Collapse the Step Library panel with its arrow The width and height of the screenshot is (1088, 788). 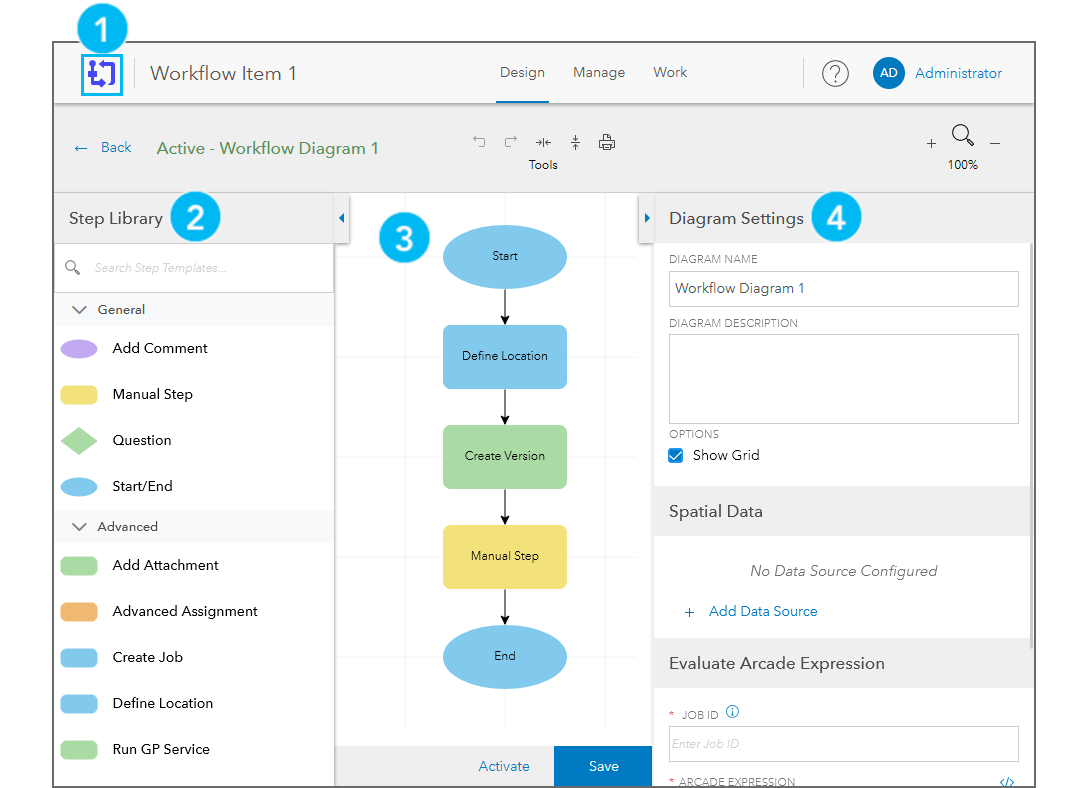coord(341,217)
